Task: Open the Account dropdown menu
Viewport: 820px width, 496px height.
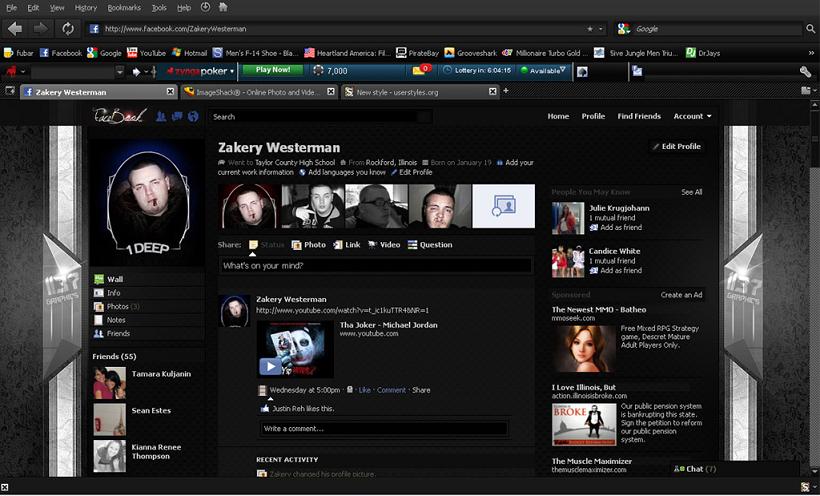Action: (x=693, y=116)
